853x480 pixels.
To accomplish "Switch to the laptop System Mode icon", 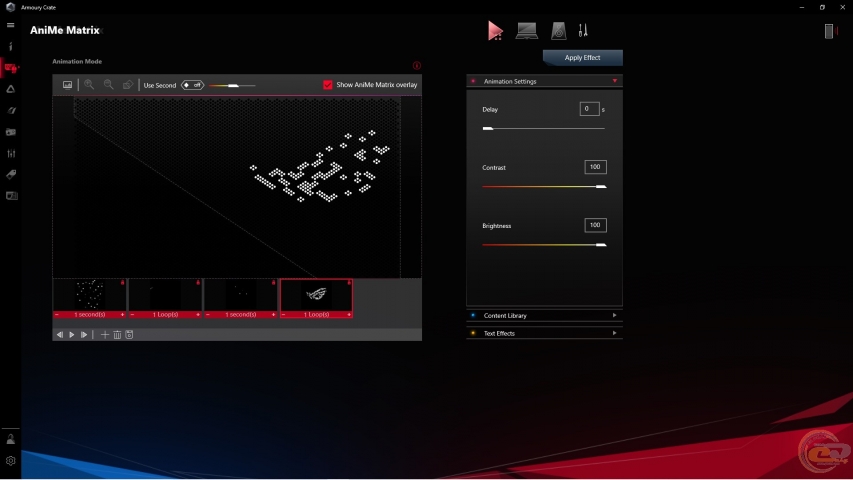I will coord(527,30).
